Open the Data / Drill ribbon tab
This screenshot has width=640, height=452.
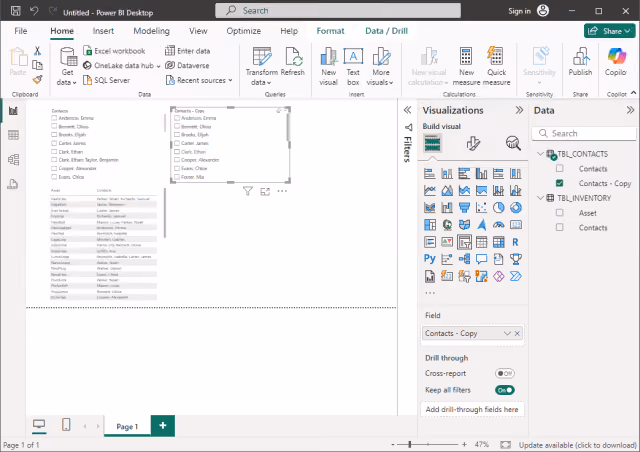tap(386, 31)
